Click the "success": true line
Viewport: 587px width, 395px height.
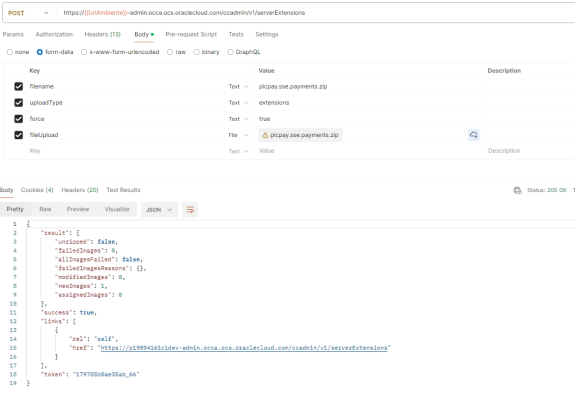[69, 312]
